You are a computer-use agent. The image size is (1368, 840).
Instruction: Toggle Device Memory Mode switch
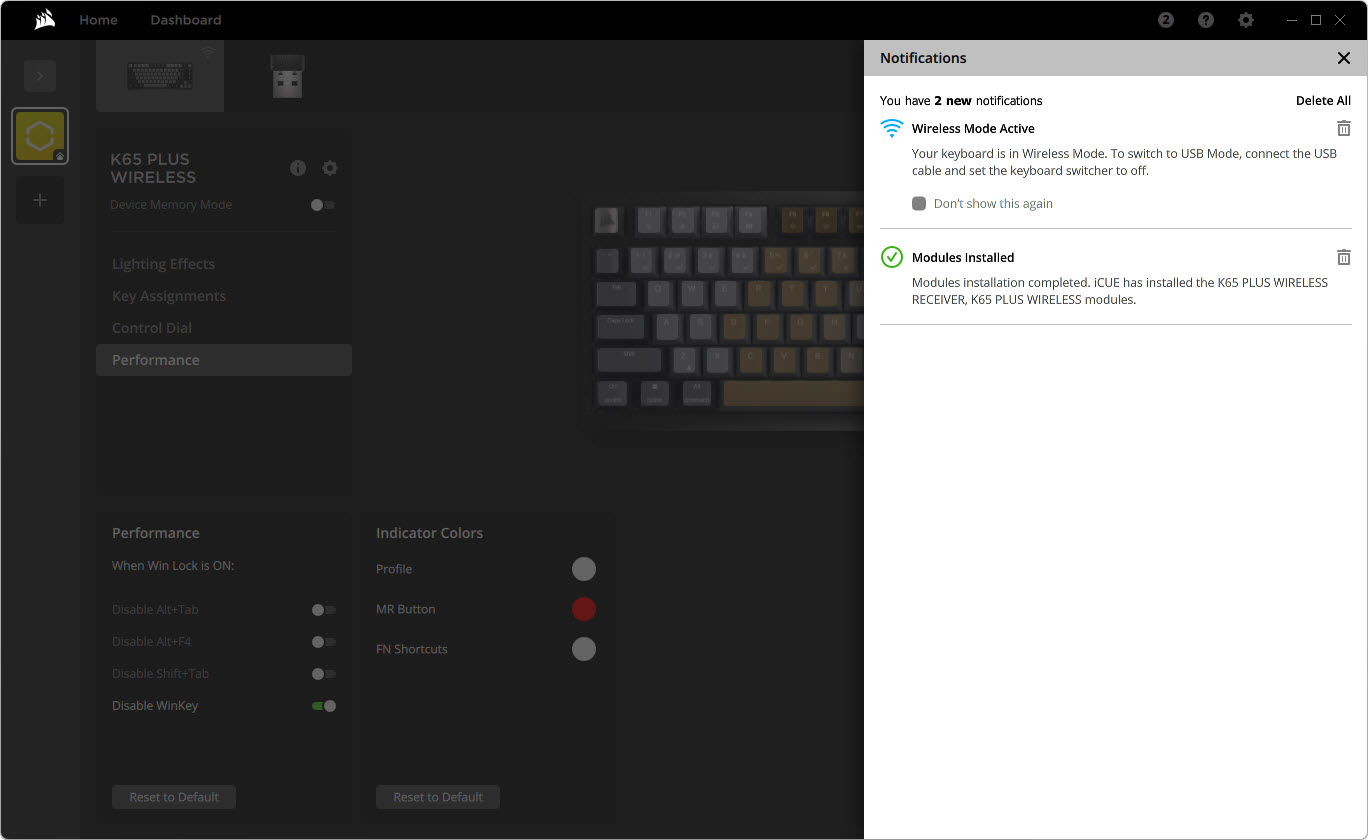point(323,205)
